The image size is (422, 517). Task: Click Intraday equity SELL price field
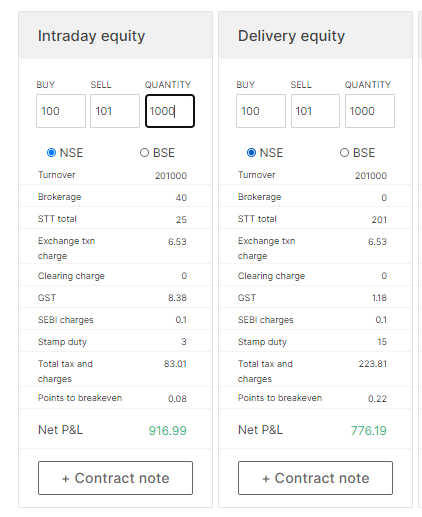[x=115, y=111]
